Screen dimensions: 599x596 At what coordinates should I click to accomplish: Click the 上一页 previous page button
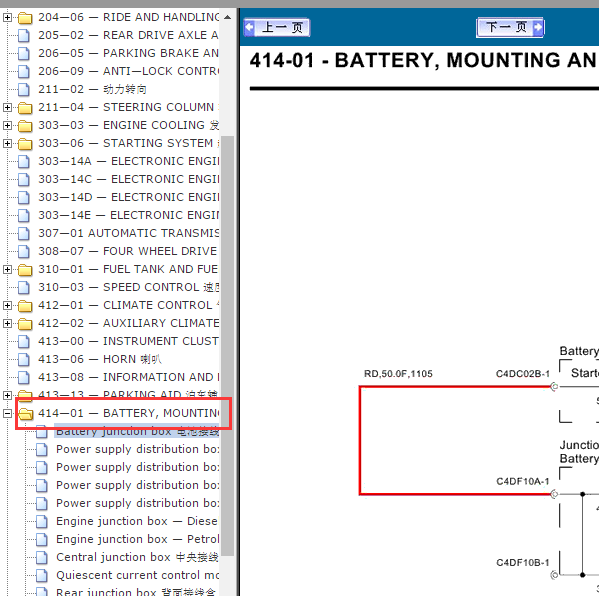[x=277, y=28]
